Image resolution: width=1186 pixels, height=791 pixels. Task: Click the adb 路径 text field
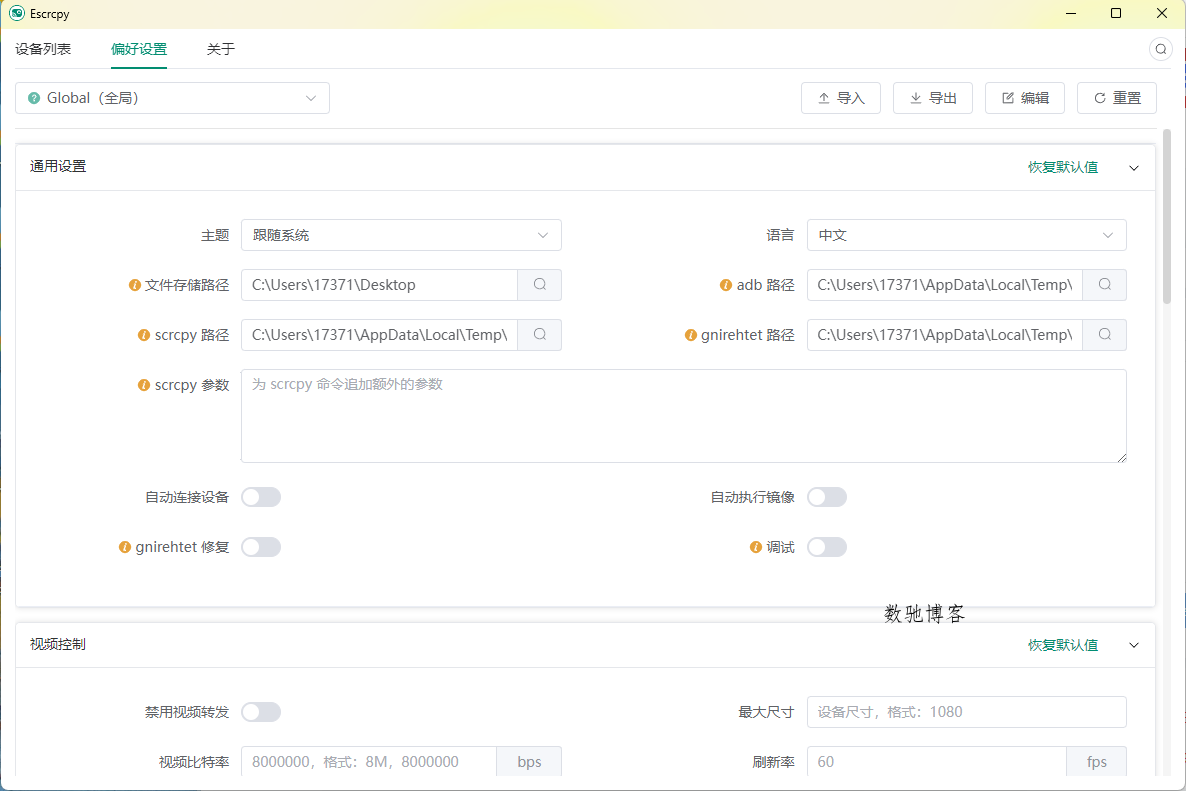tap(945, 285)
